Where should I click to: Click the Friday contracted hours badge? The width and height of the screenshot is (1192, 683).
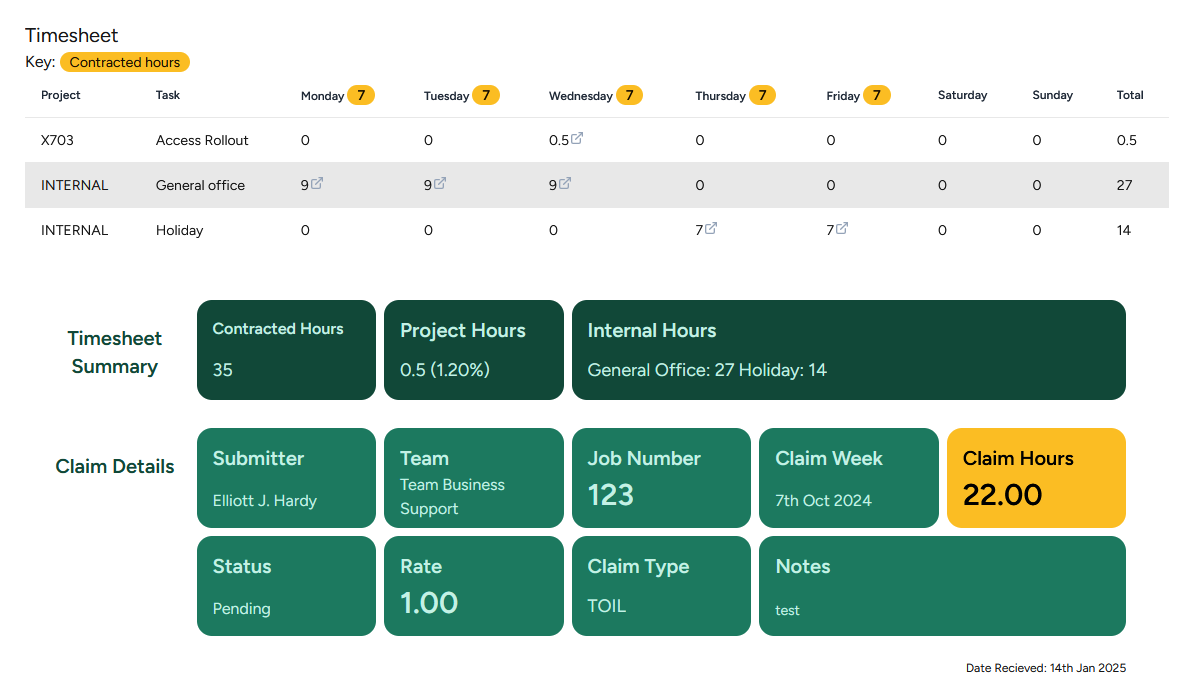(877, 95)
